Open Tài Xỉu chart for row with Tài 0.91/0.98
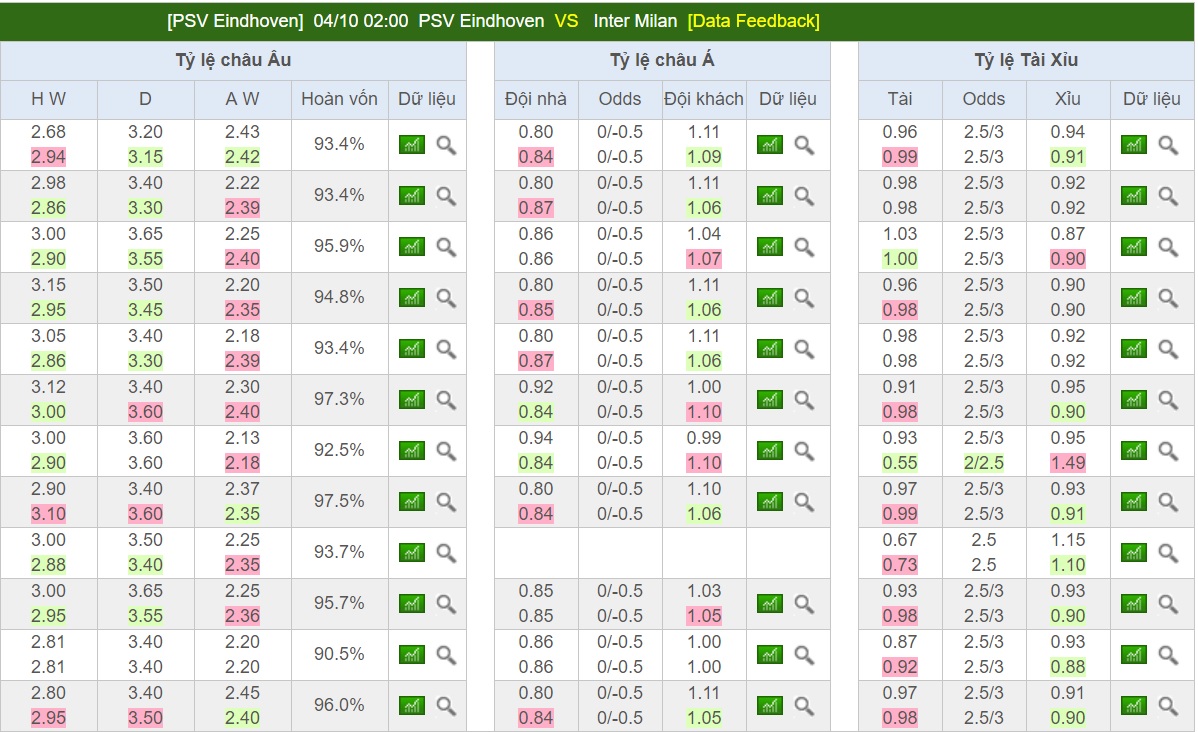Viewport: 1198px width, 732px height. 1134,400
